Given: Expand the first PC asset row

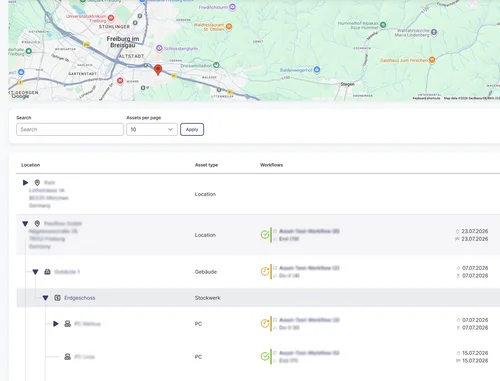Looking at the screenshot, I should click(x=56, y=324).
